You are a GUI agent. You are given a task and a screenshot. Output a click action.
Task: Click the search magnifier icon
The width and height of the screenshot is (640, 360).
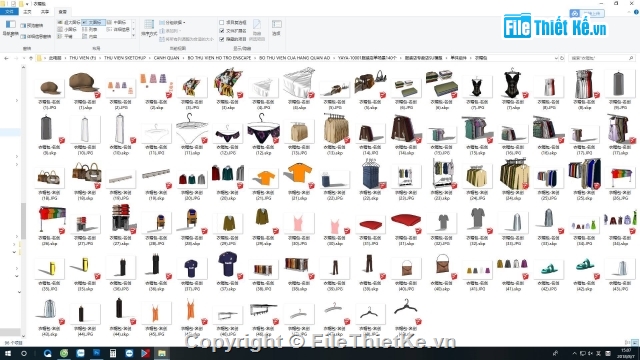pyautogui.click(x=631, y=58)
